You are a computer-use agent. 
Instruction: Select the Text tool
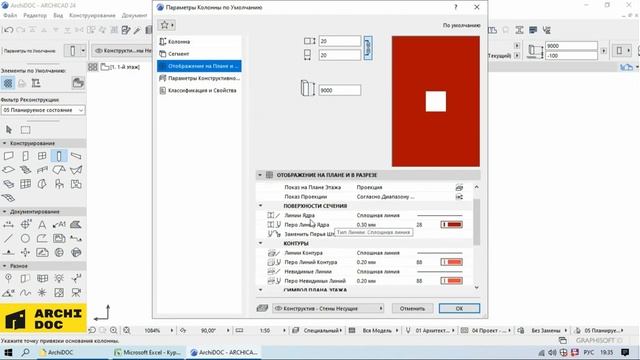click(x=42, y=224)
